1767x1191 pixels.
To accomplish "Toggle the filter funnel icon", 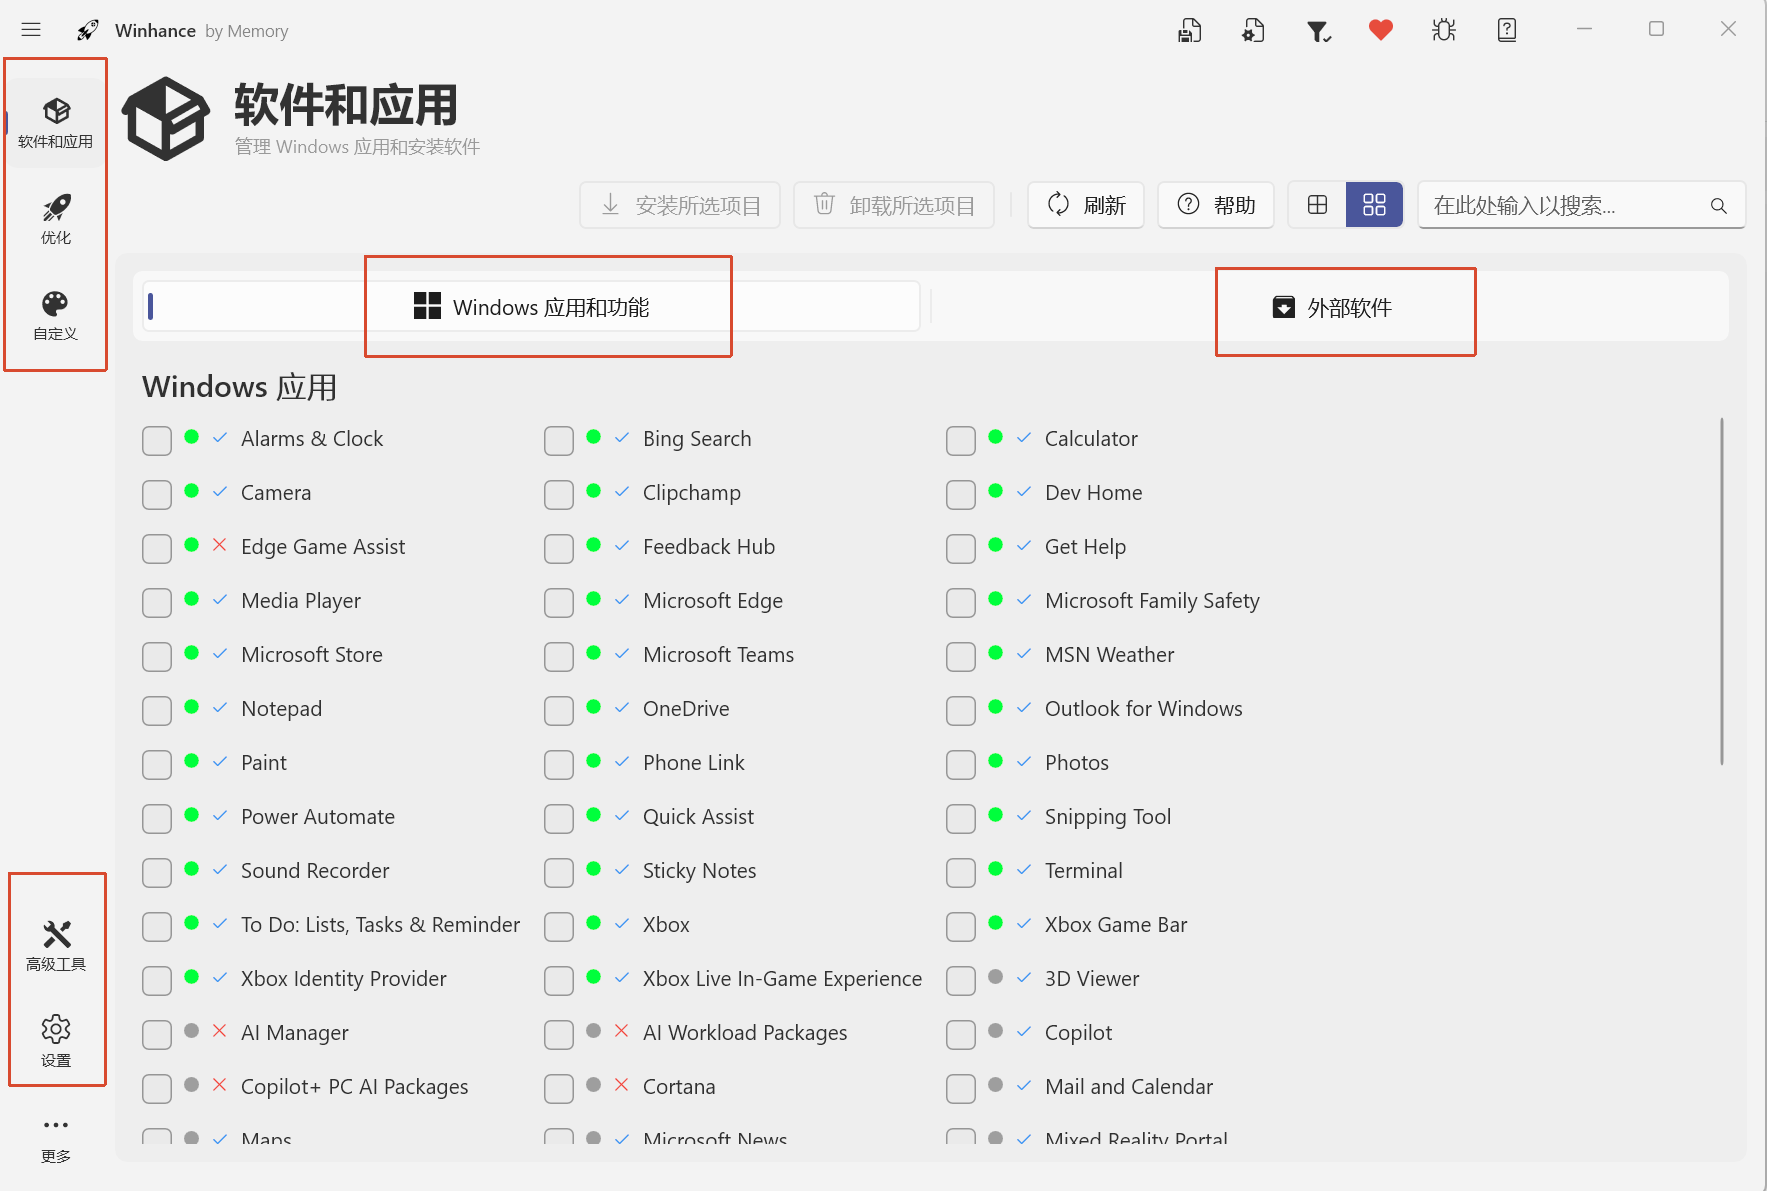I will [1318, 31].
